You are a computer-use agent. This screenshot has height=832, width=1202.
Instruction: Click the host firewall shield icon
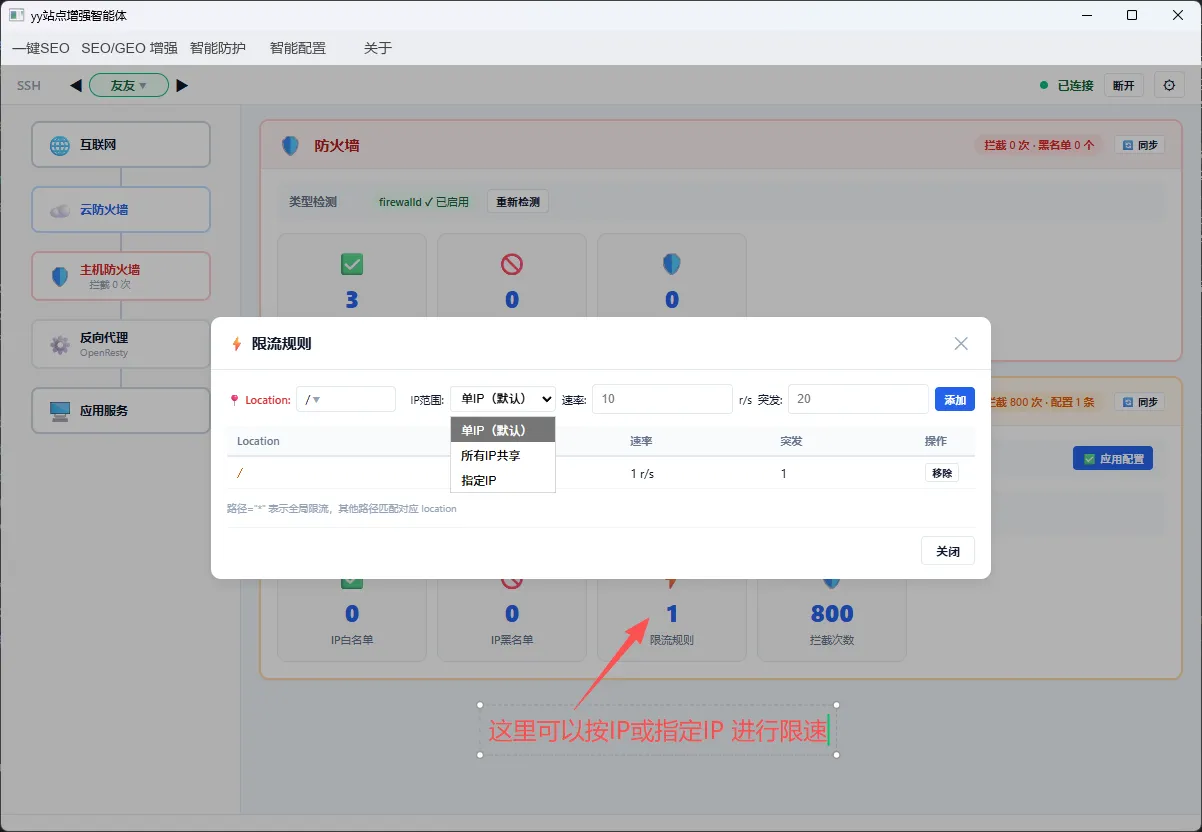coord(60,276)
